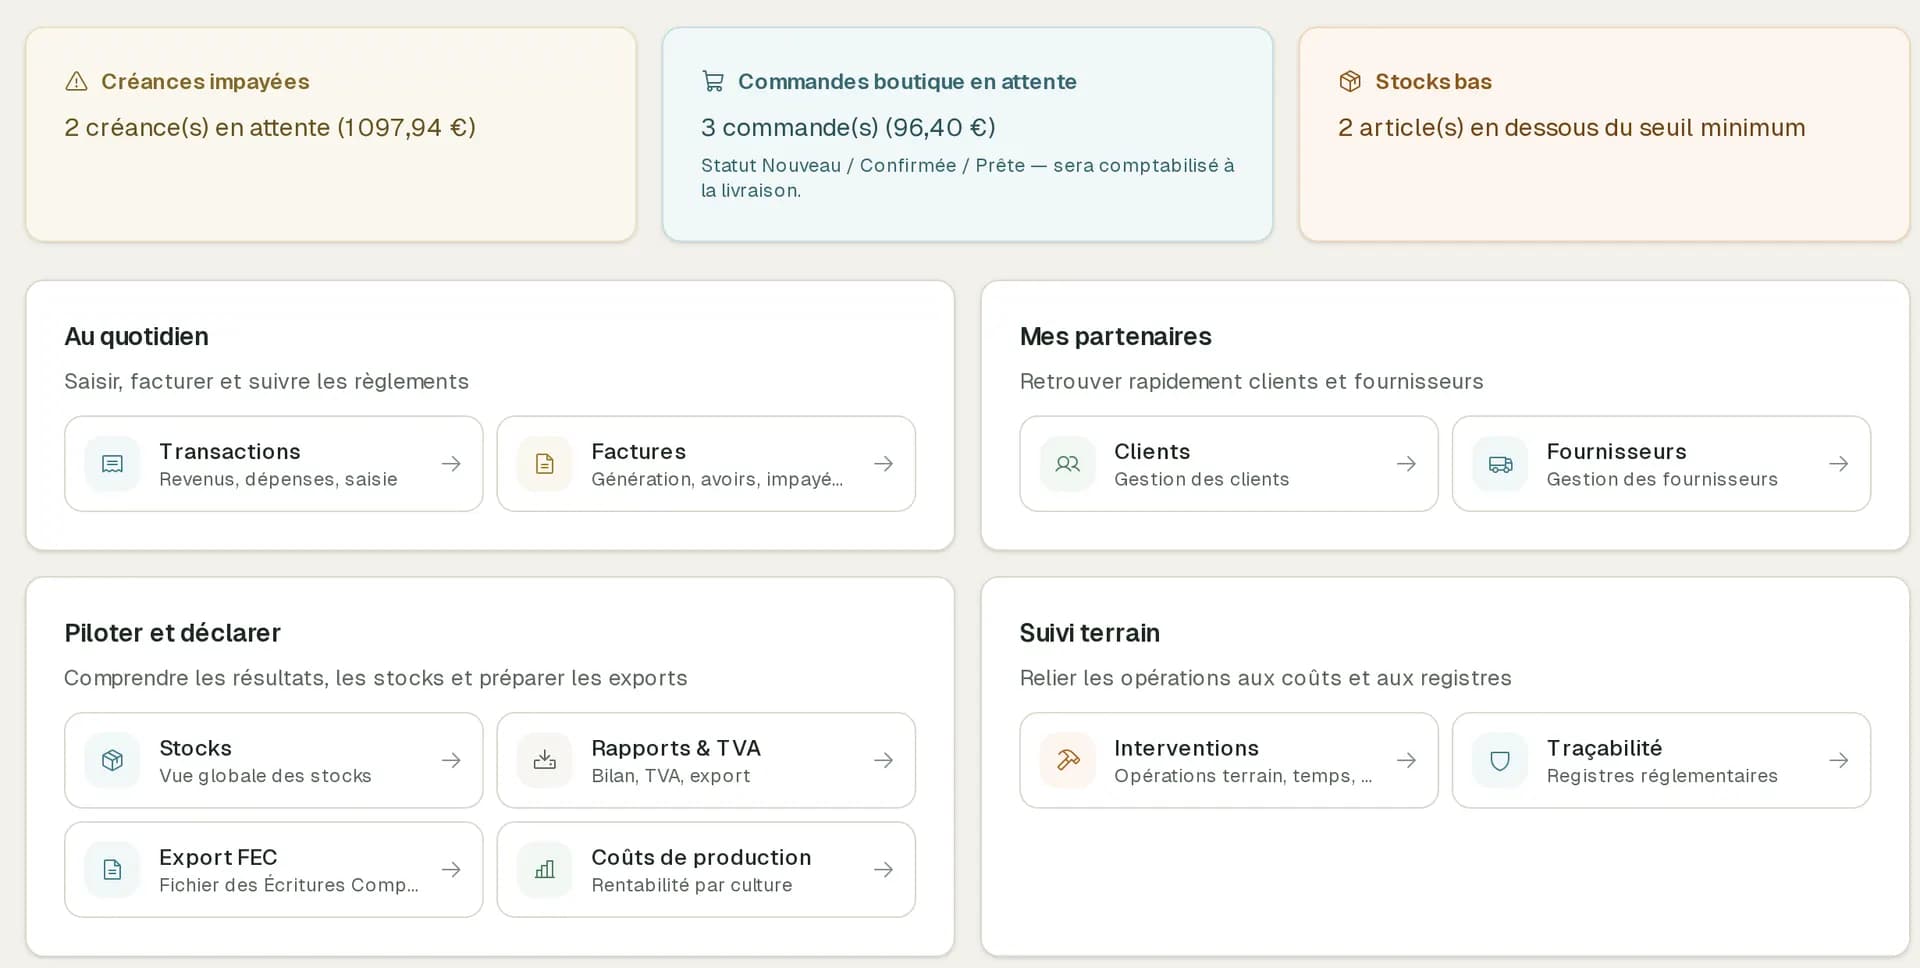
Task: Click the arrow on the Traçabilité card
Action: coord(1838,761)
